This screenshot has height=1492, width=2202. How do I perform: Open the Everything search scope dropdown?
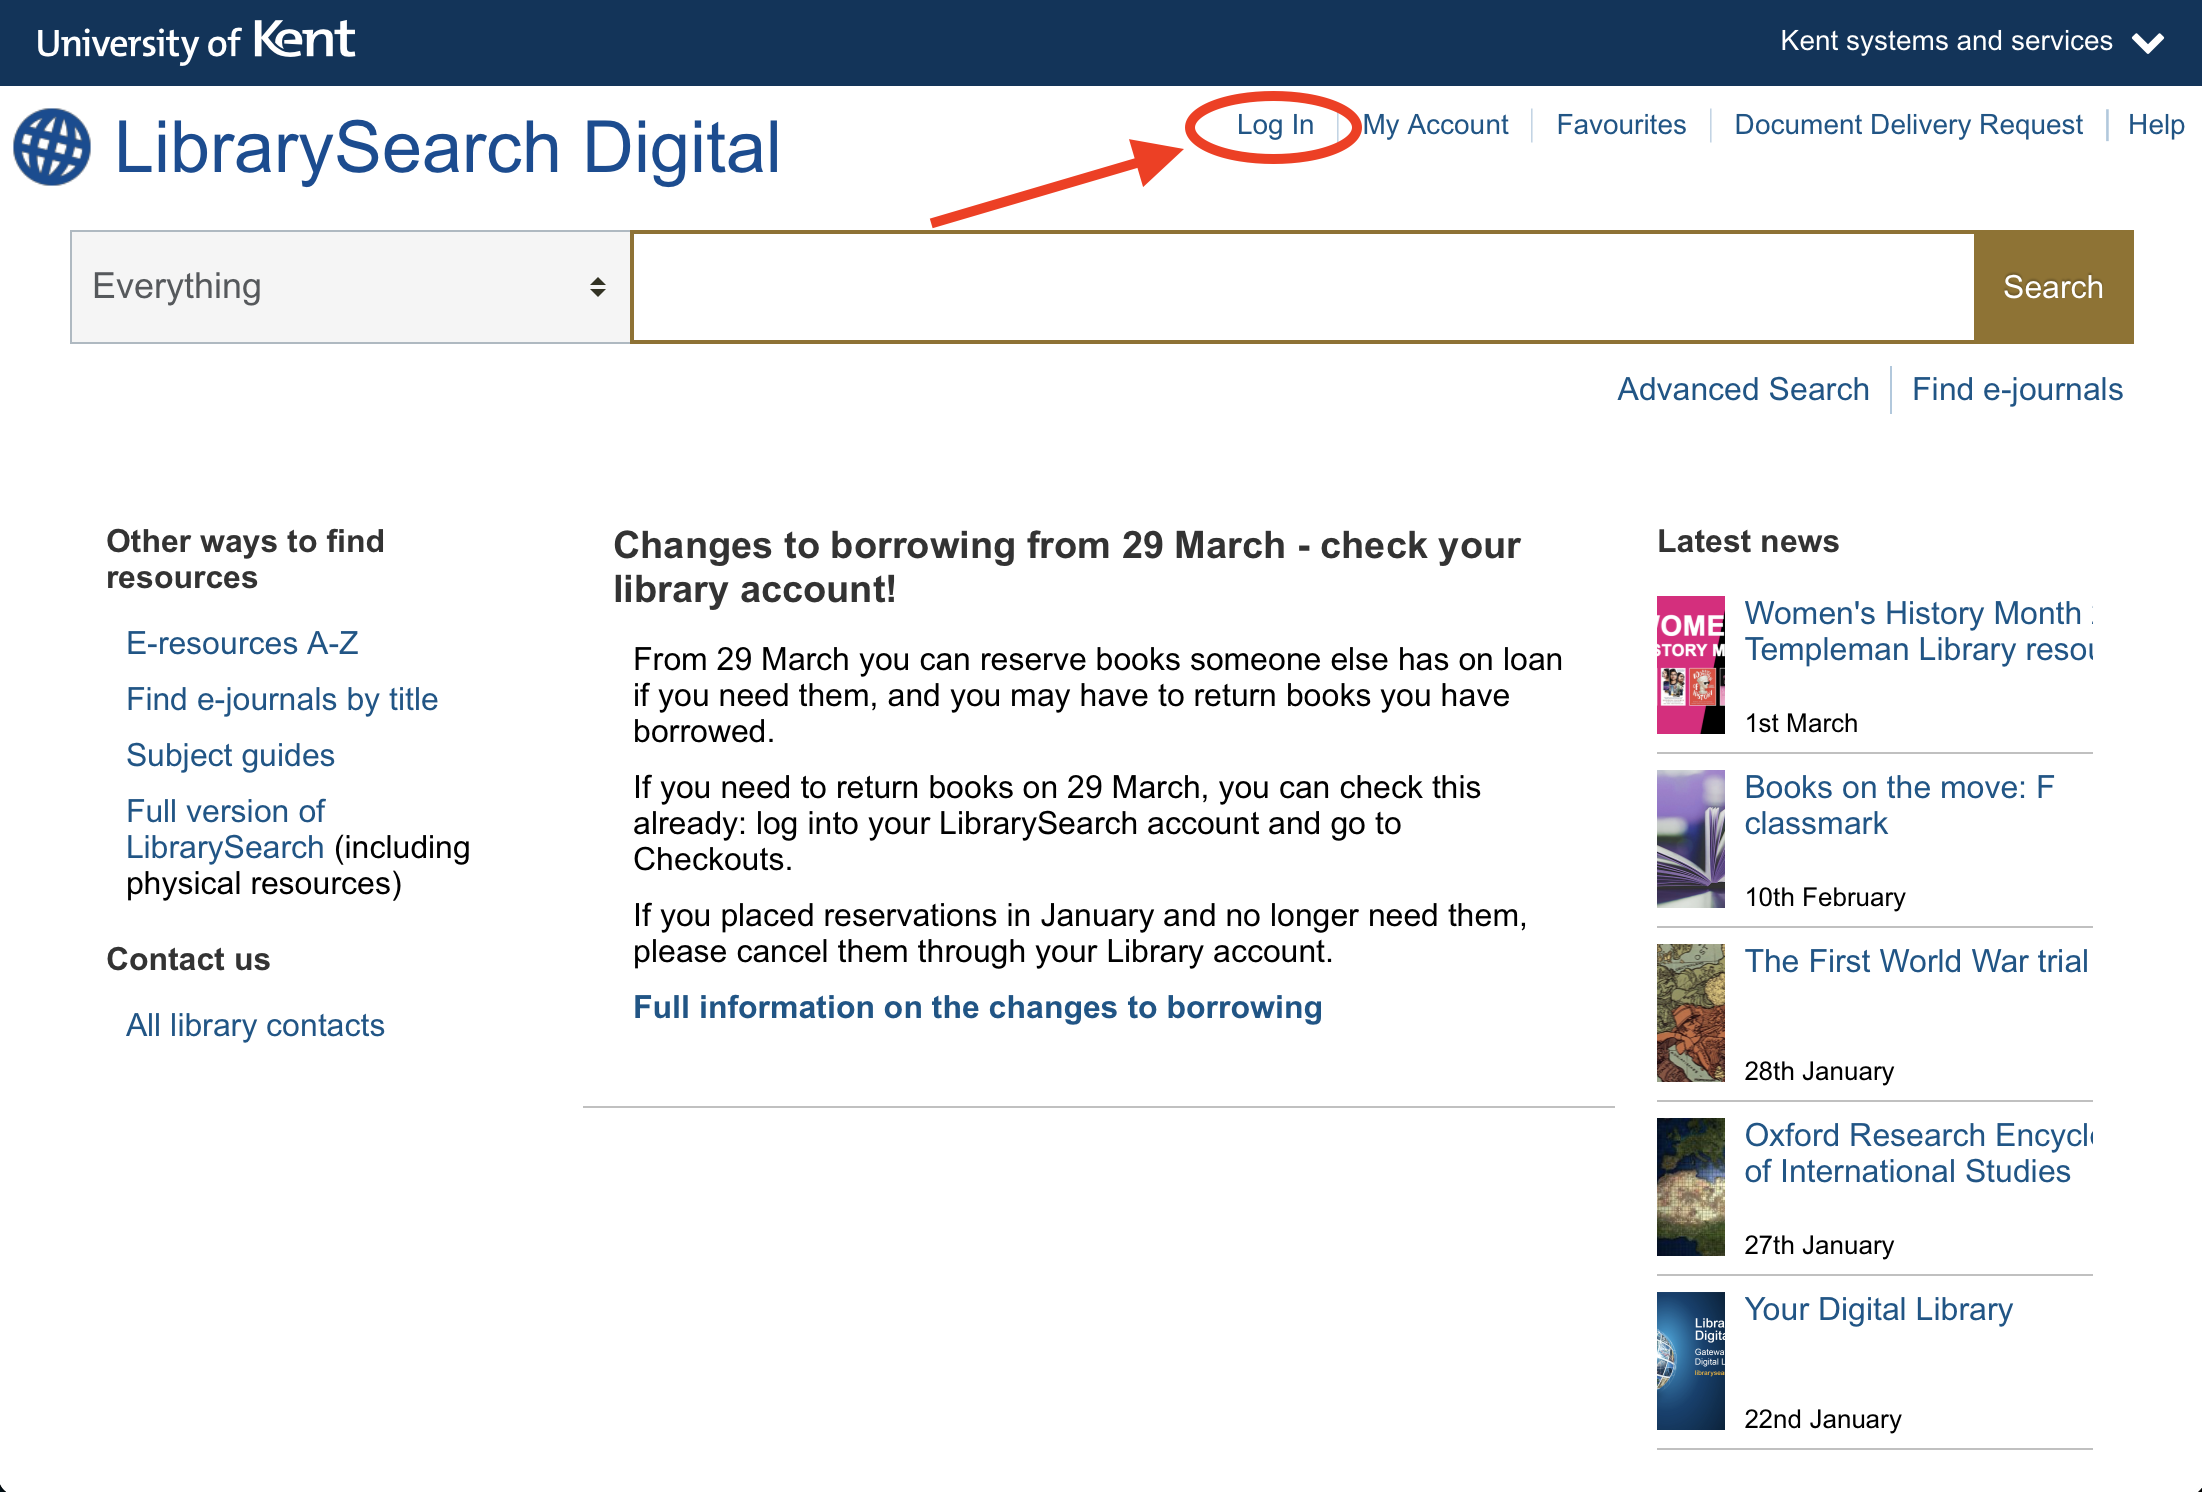point(350,287)
